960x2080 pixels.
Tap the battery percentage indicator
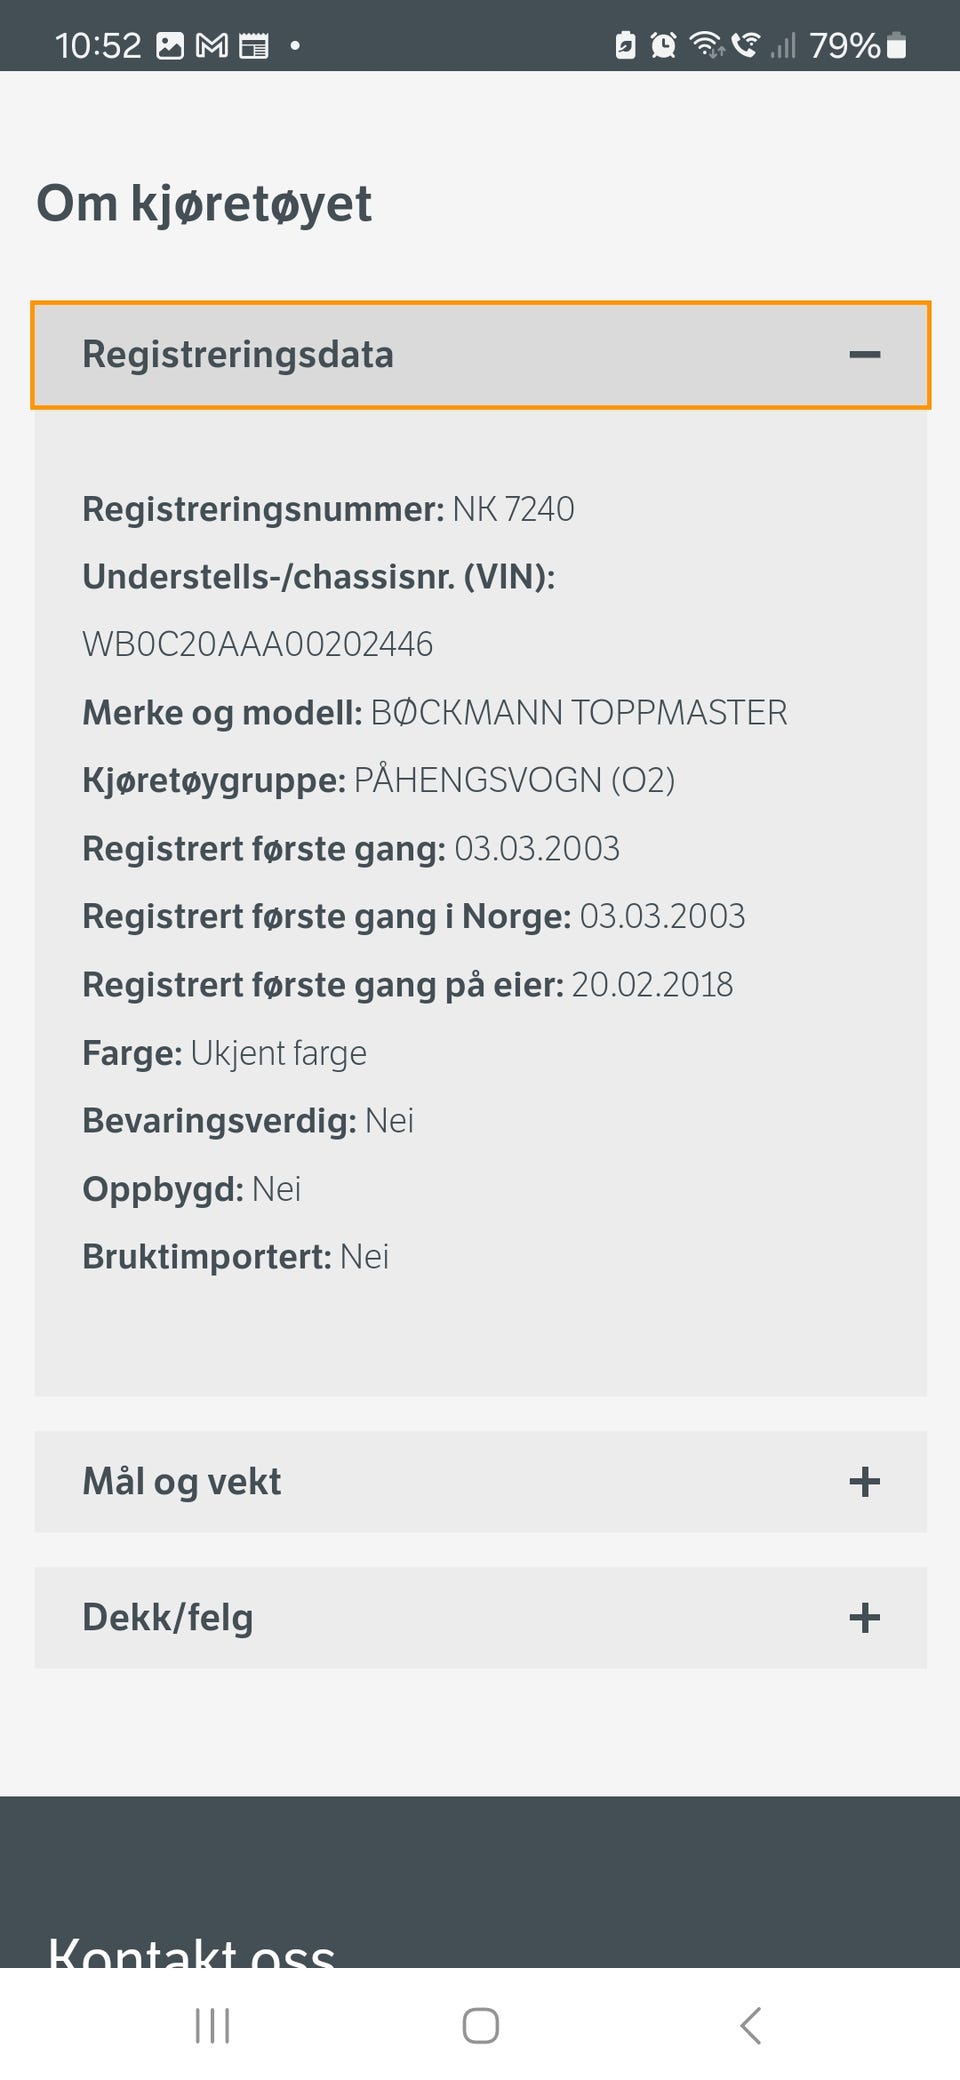click(x=843, y=46)
